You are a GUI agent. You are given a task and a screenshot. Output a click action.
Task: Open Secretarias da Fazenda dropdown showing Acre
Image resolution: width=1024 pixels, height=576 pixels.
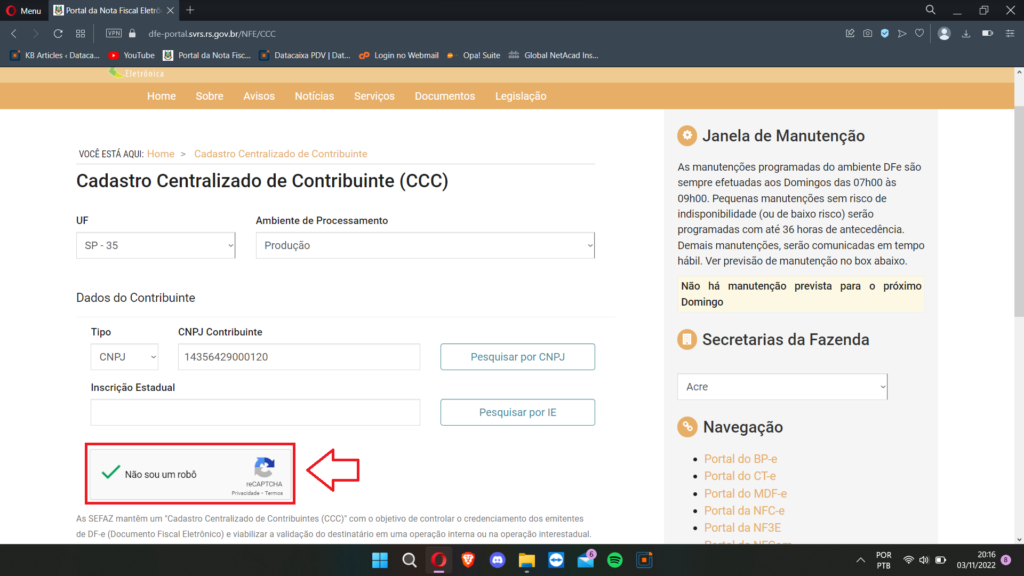(x=782, y=386)
